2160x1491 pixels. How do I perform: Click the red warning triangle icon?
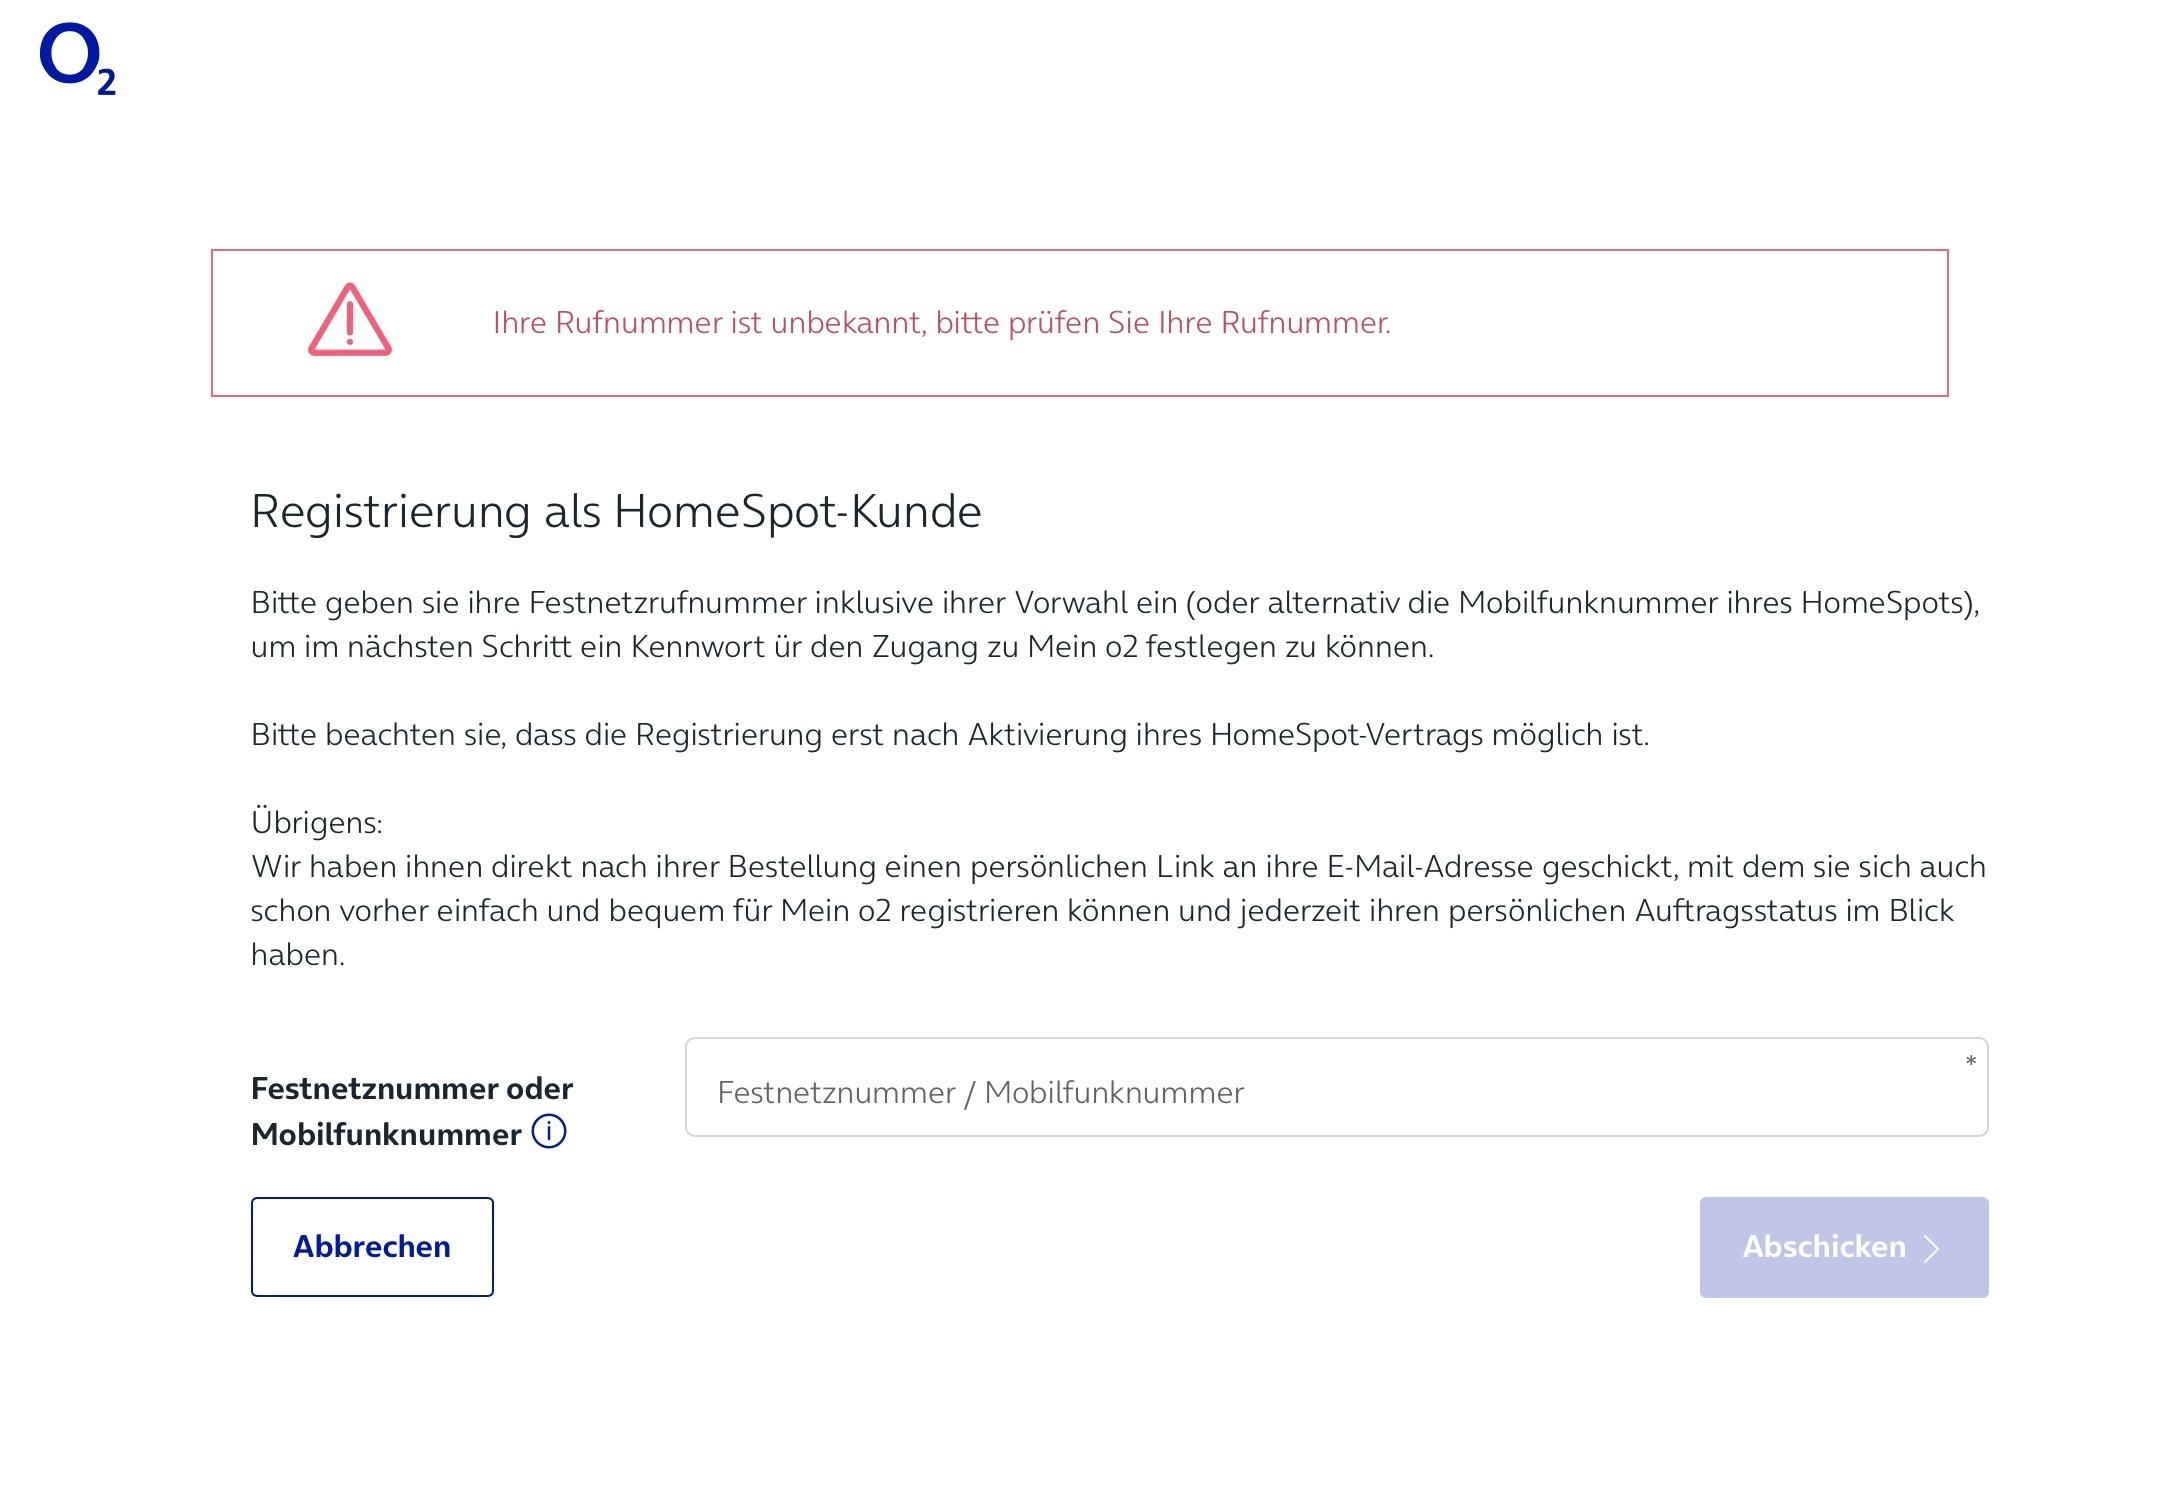tap(350, 320)
